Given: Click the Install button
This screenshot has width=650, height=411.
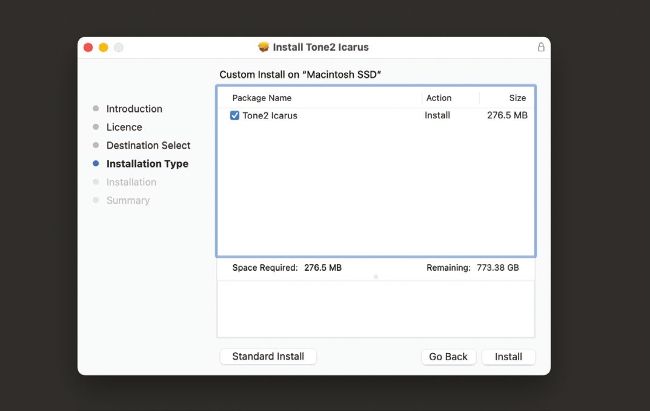Looking at the screenshot, I should tap(508, 357).
